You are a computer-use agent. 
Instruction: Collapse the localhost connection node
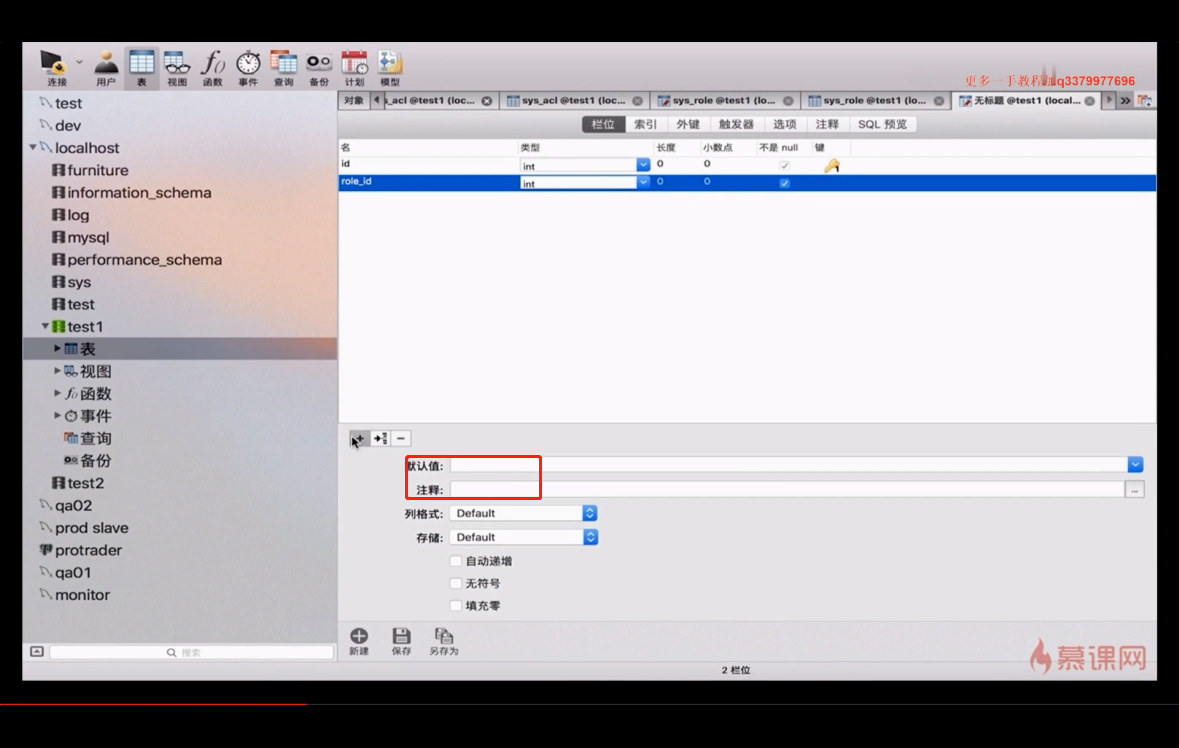point(32,147)
